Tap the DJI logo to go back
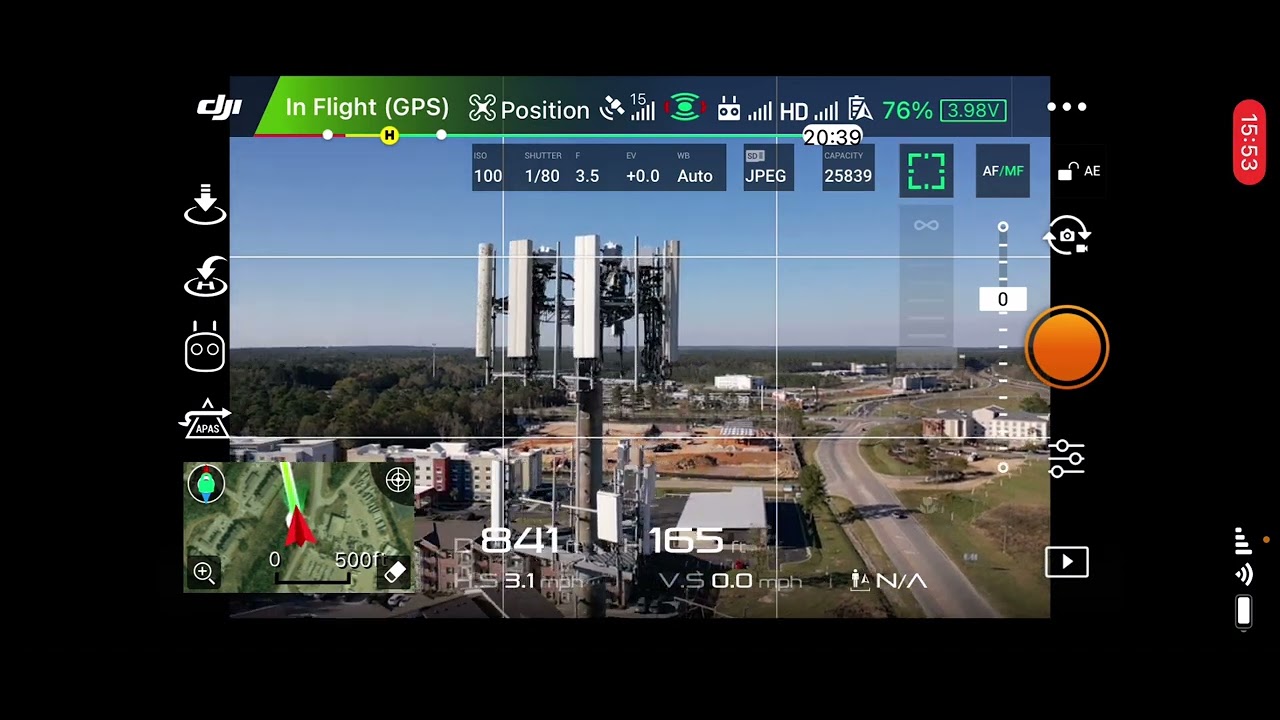Image resolution: width=1280 pixels, height=720 pixels. coord(219,107)
